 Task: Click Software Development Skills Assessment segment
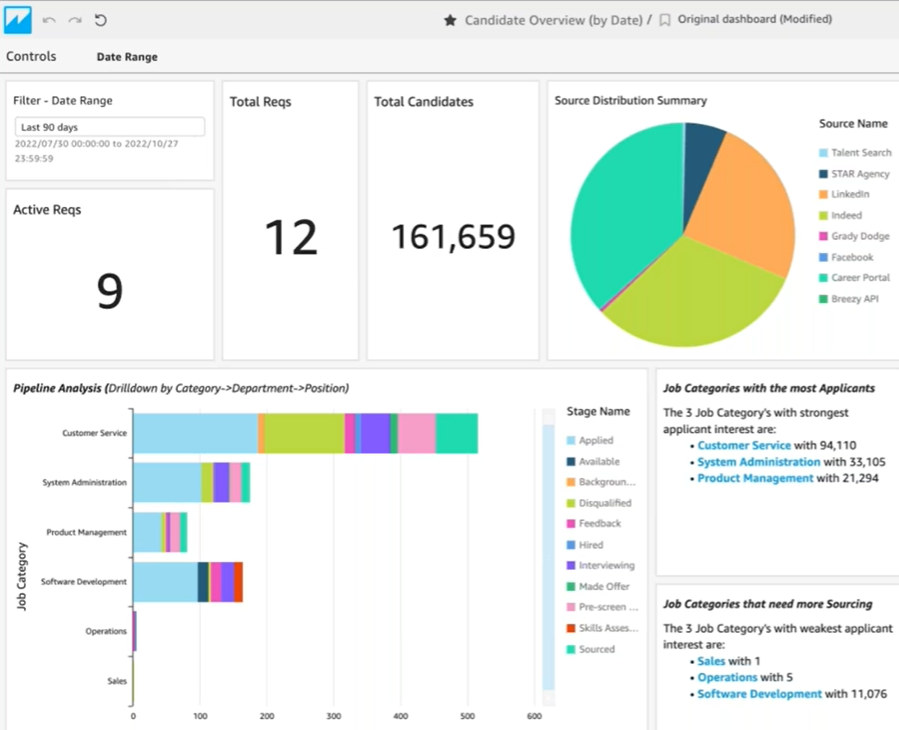point(239,582)
